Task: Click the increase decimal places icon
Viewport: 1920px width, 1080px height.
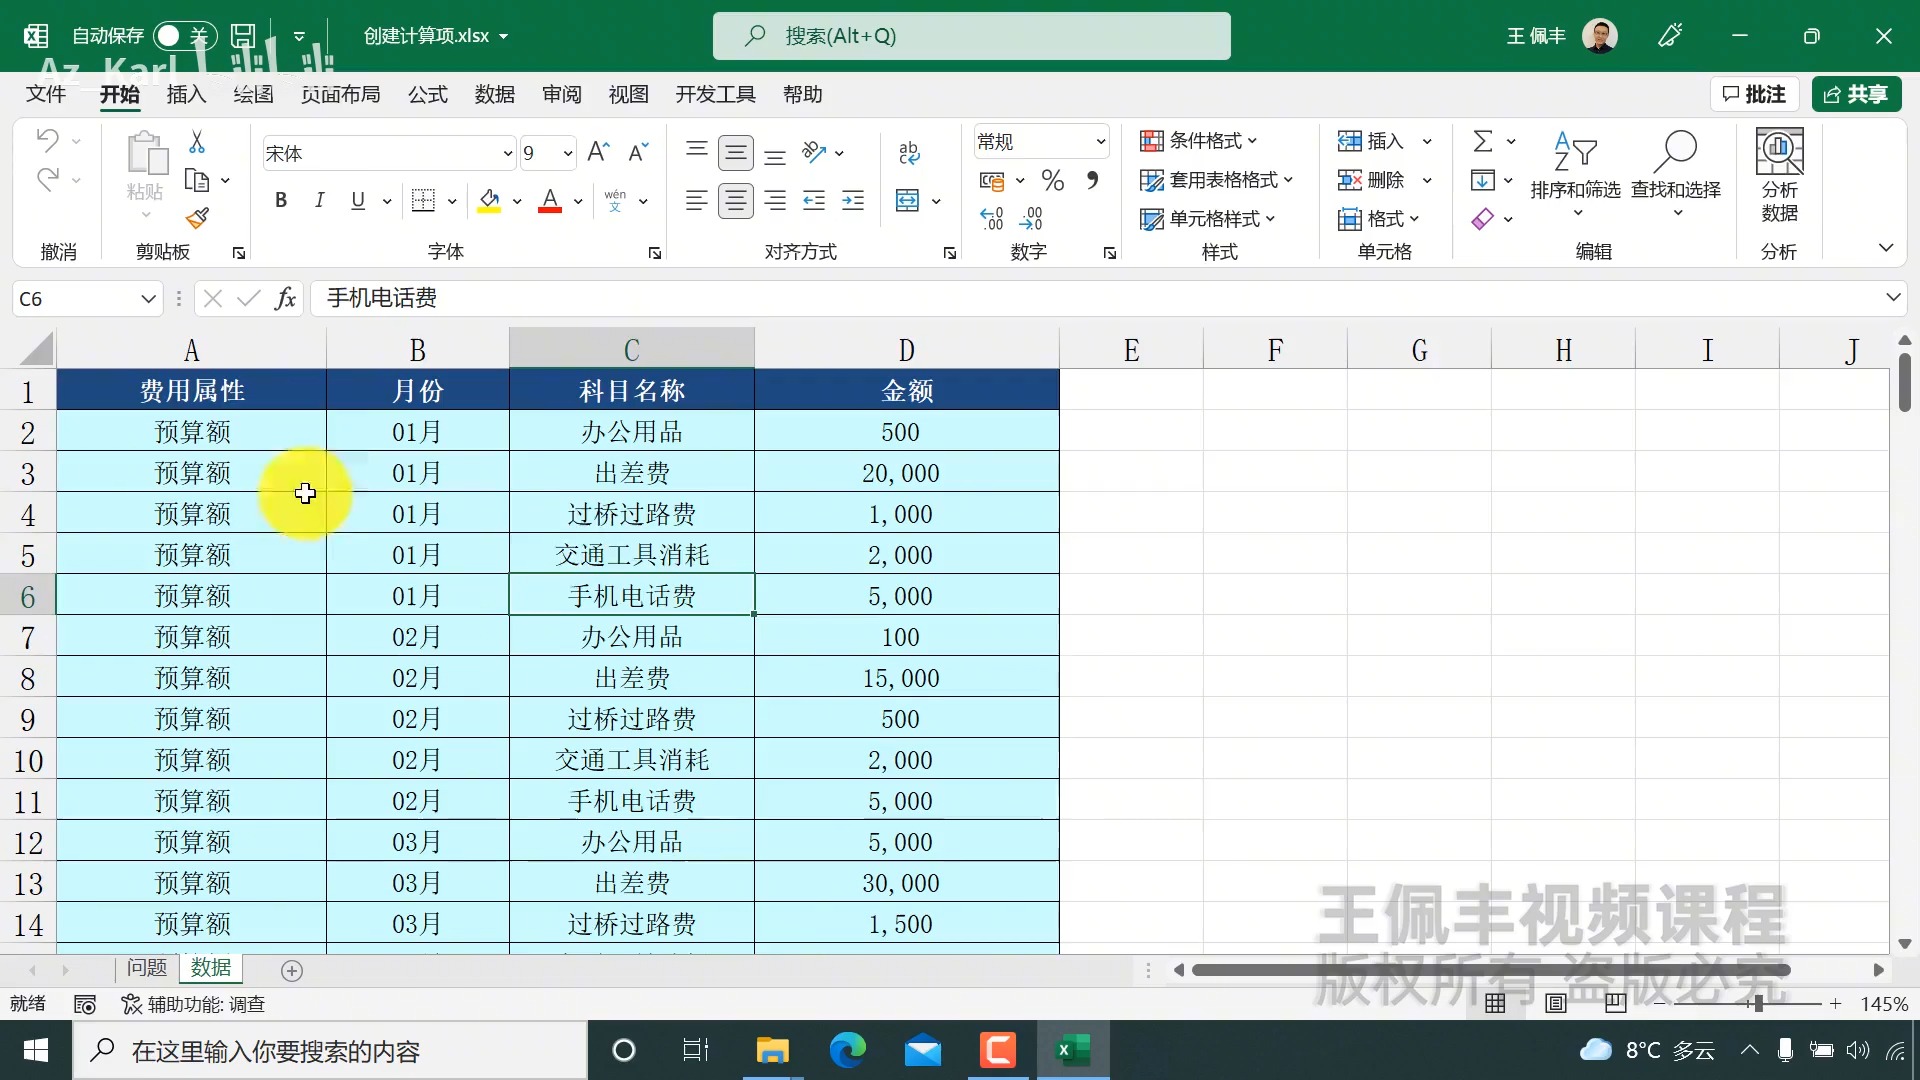Action: pos(991,218)
